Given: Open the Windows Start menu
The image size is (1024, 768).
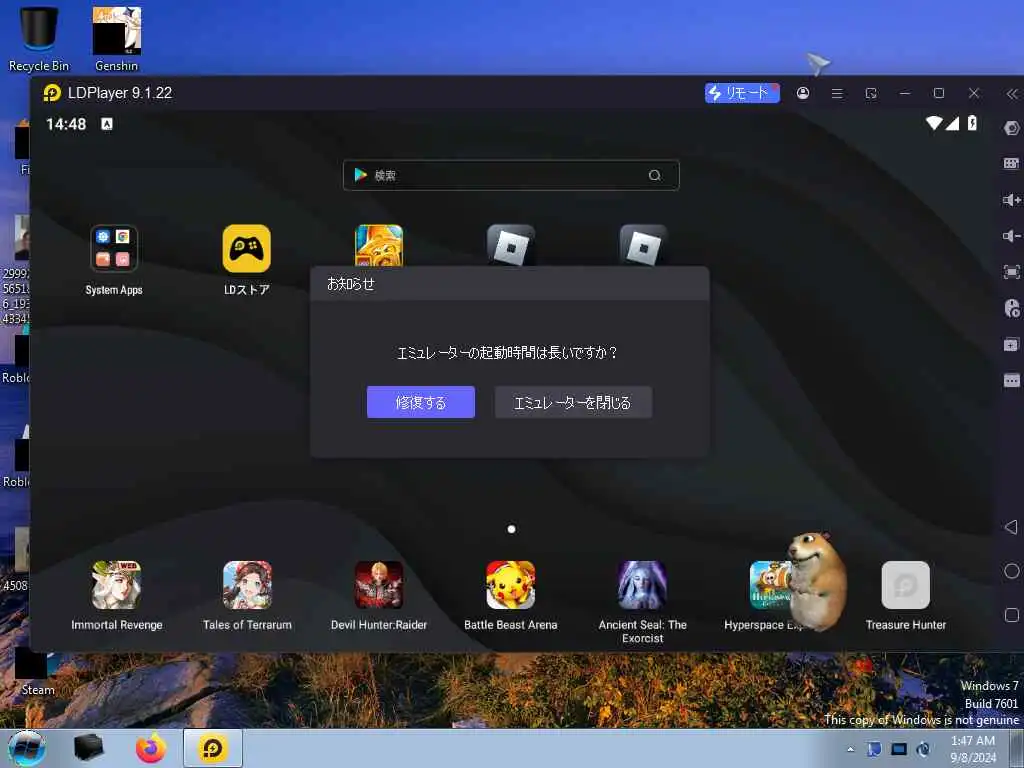Looking at the screenshot, I should tap(27, 748).
